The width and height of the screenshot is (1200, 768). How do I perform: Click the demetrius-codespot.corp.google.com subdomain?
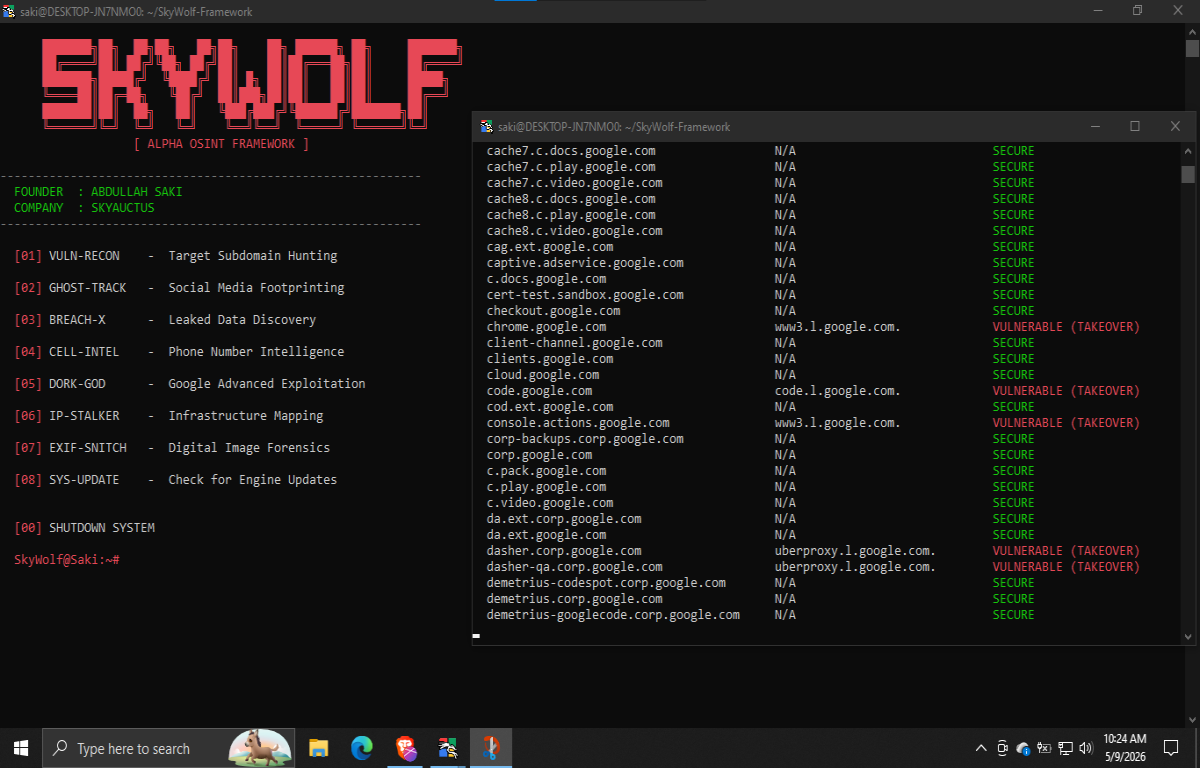tap(606, 583)
